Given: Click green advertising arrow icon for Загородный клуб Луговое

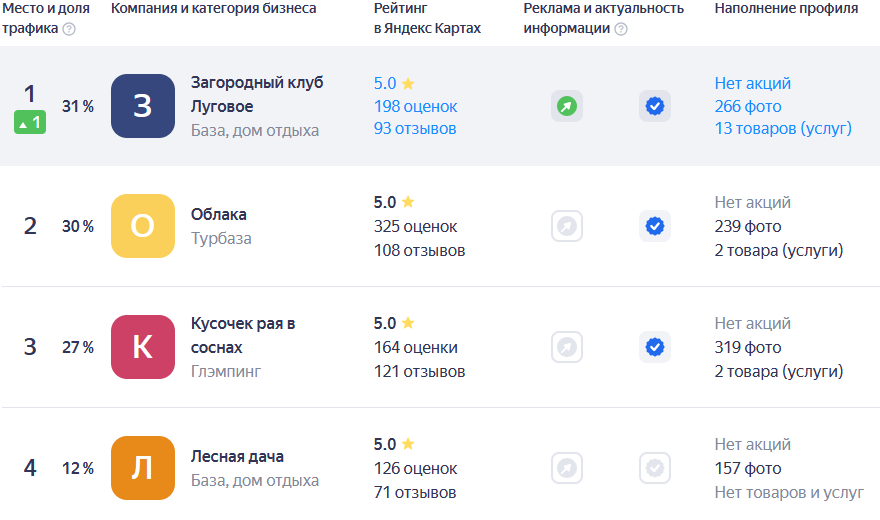Looking at the screenshot, I should pyautogui.click(x=567, y=106).
